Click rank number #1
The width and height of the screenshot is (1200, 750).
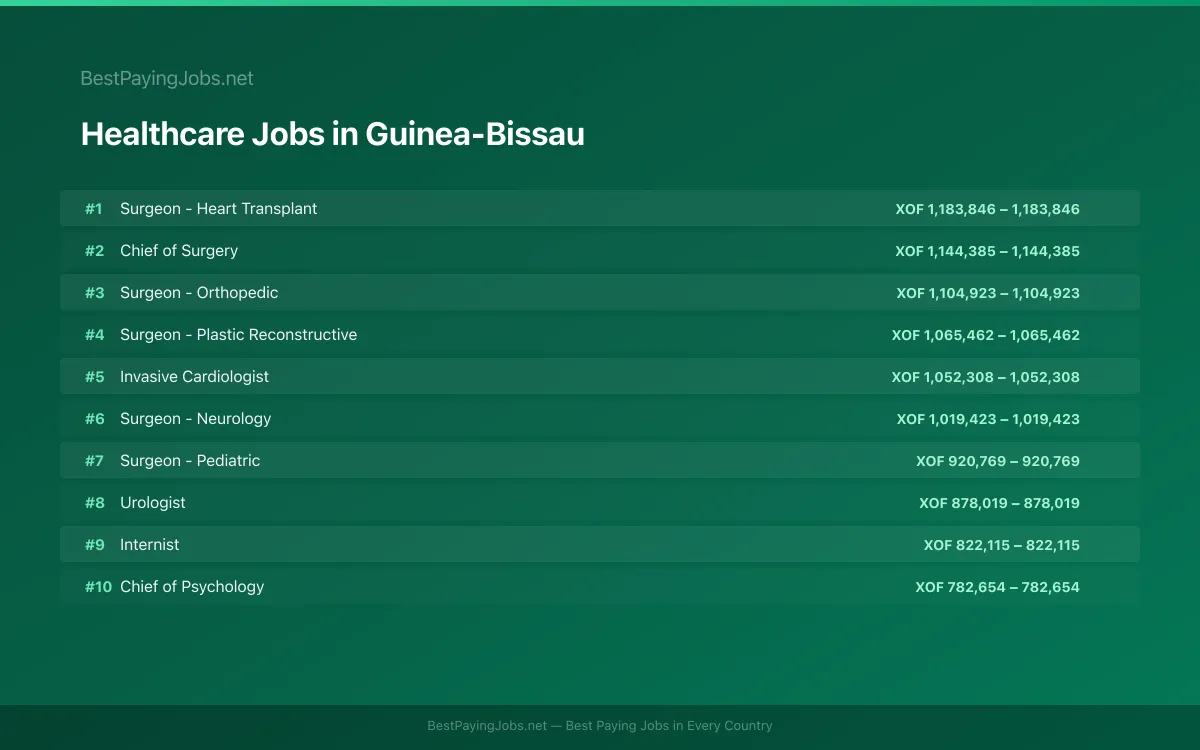93,209
